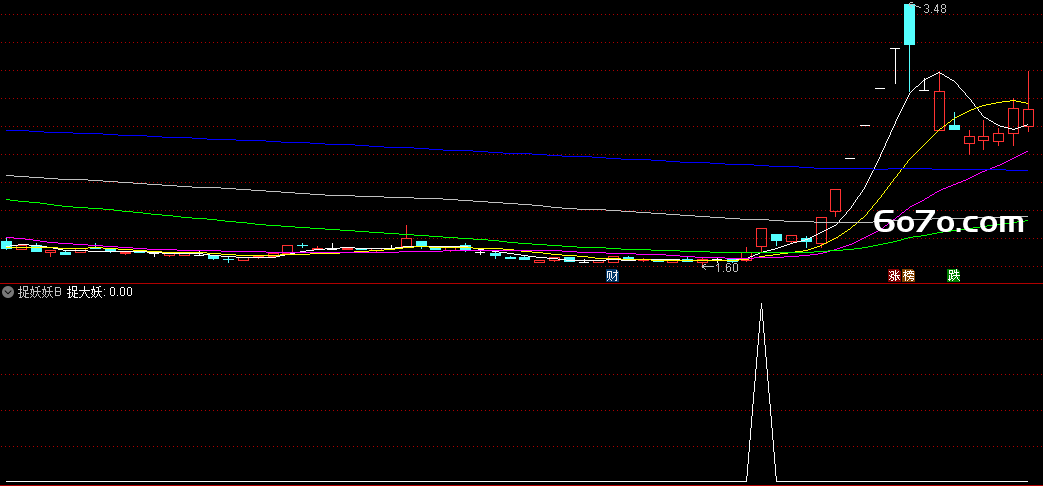The height and width of the screenshot is (486, 1043).
Task: Select the 1.60 low price label
Action: tap(727, 267)
